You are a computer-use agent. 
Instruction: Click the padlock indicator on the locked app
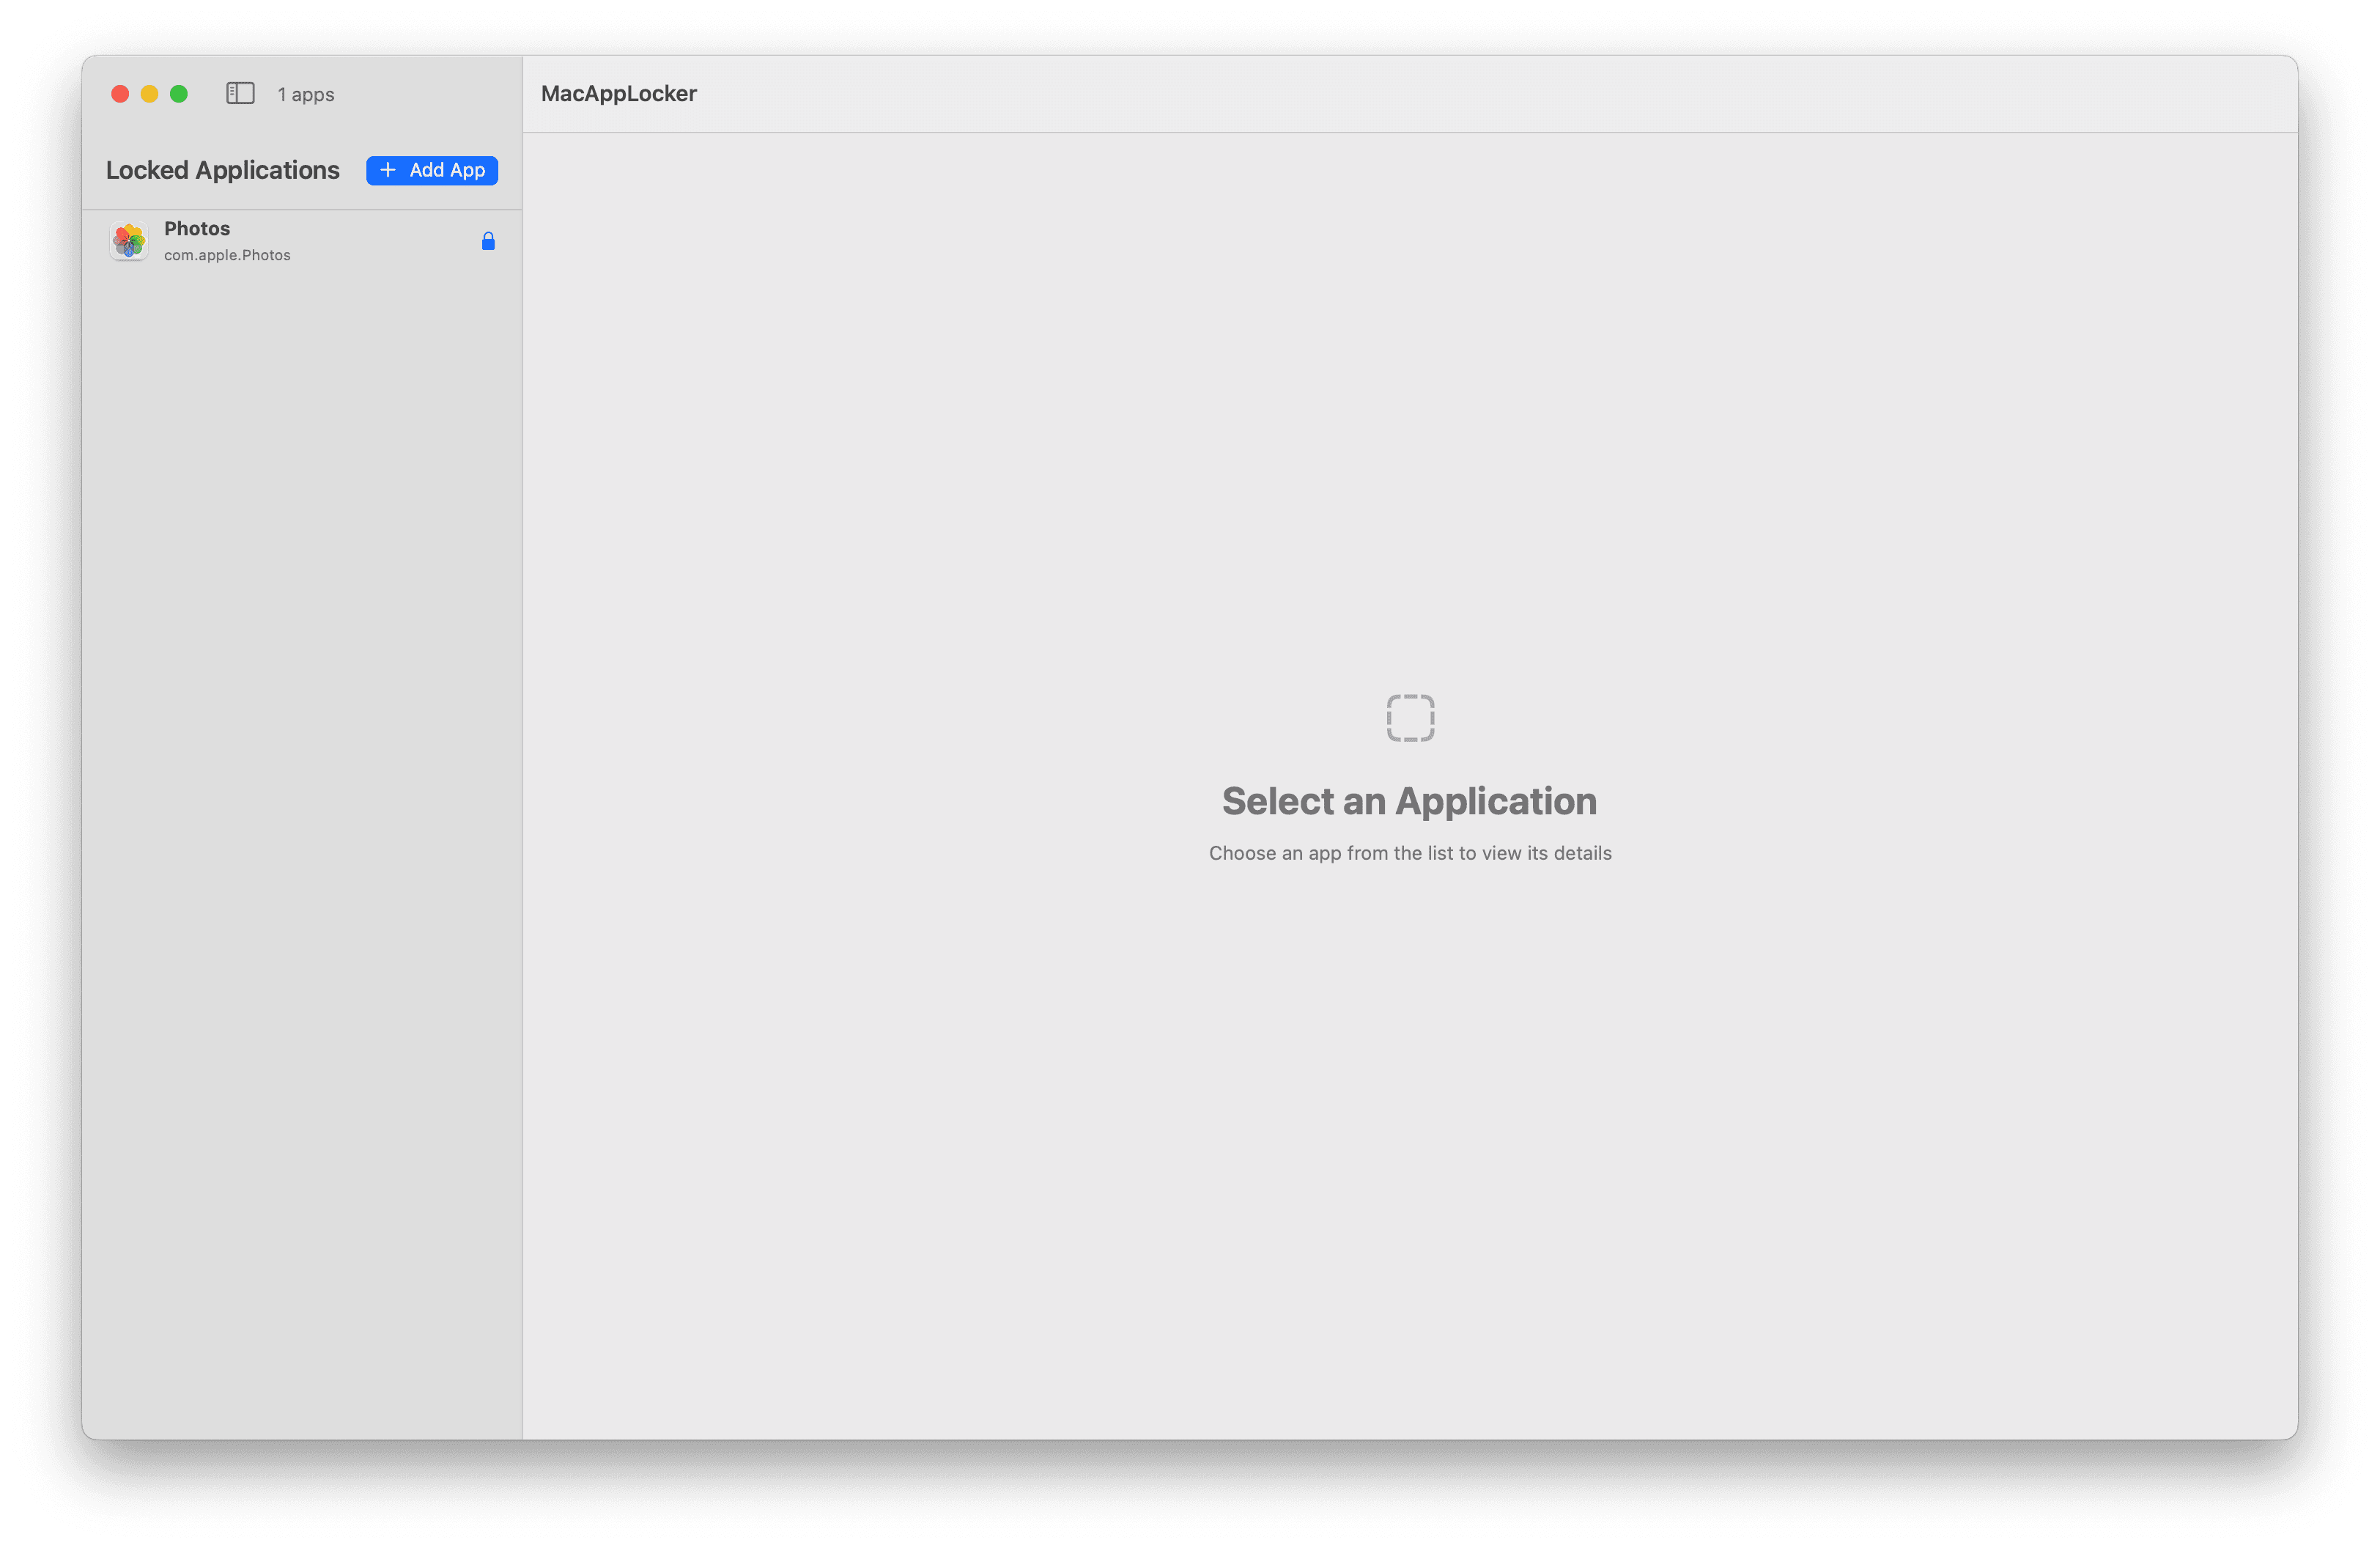click(x=489, y=240)
